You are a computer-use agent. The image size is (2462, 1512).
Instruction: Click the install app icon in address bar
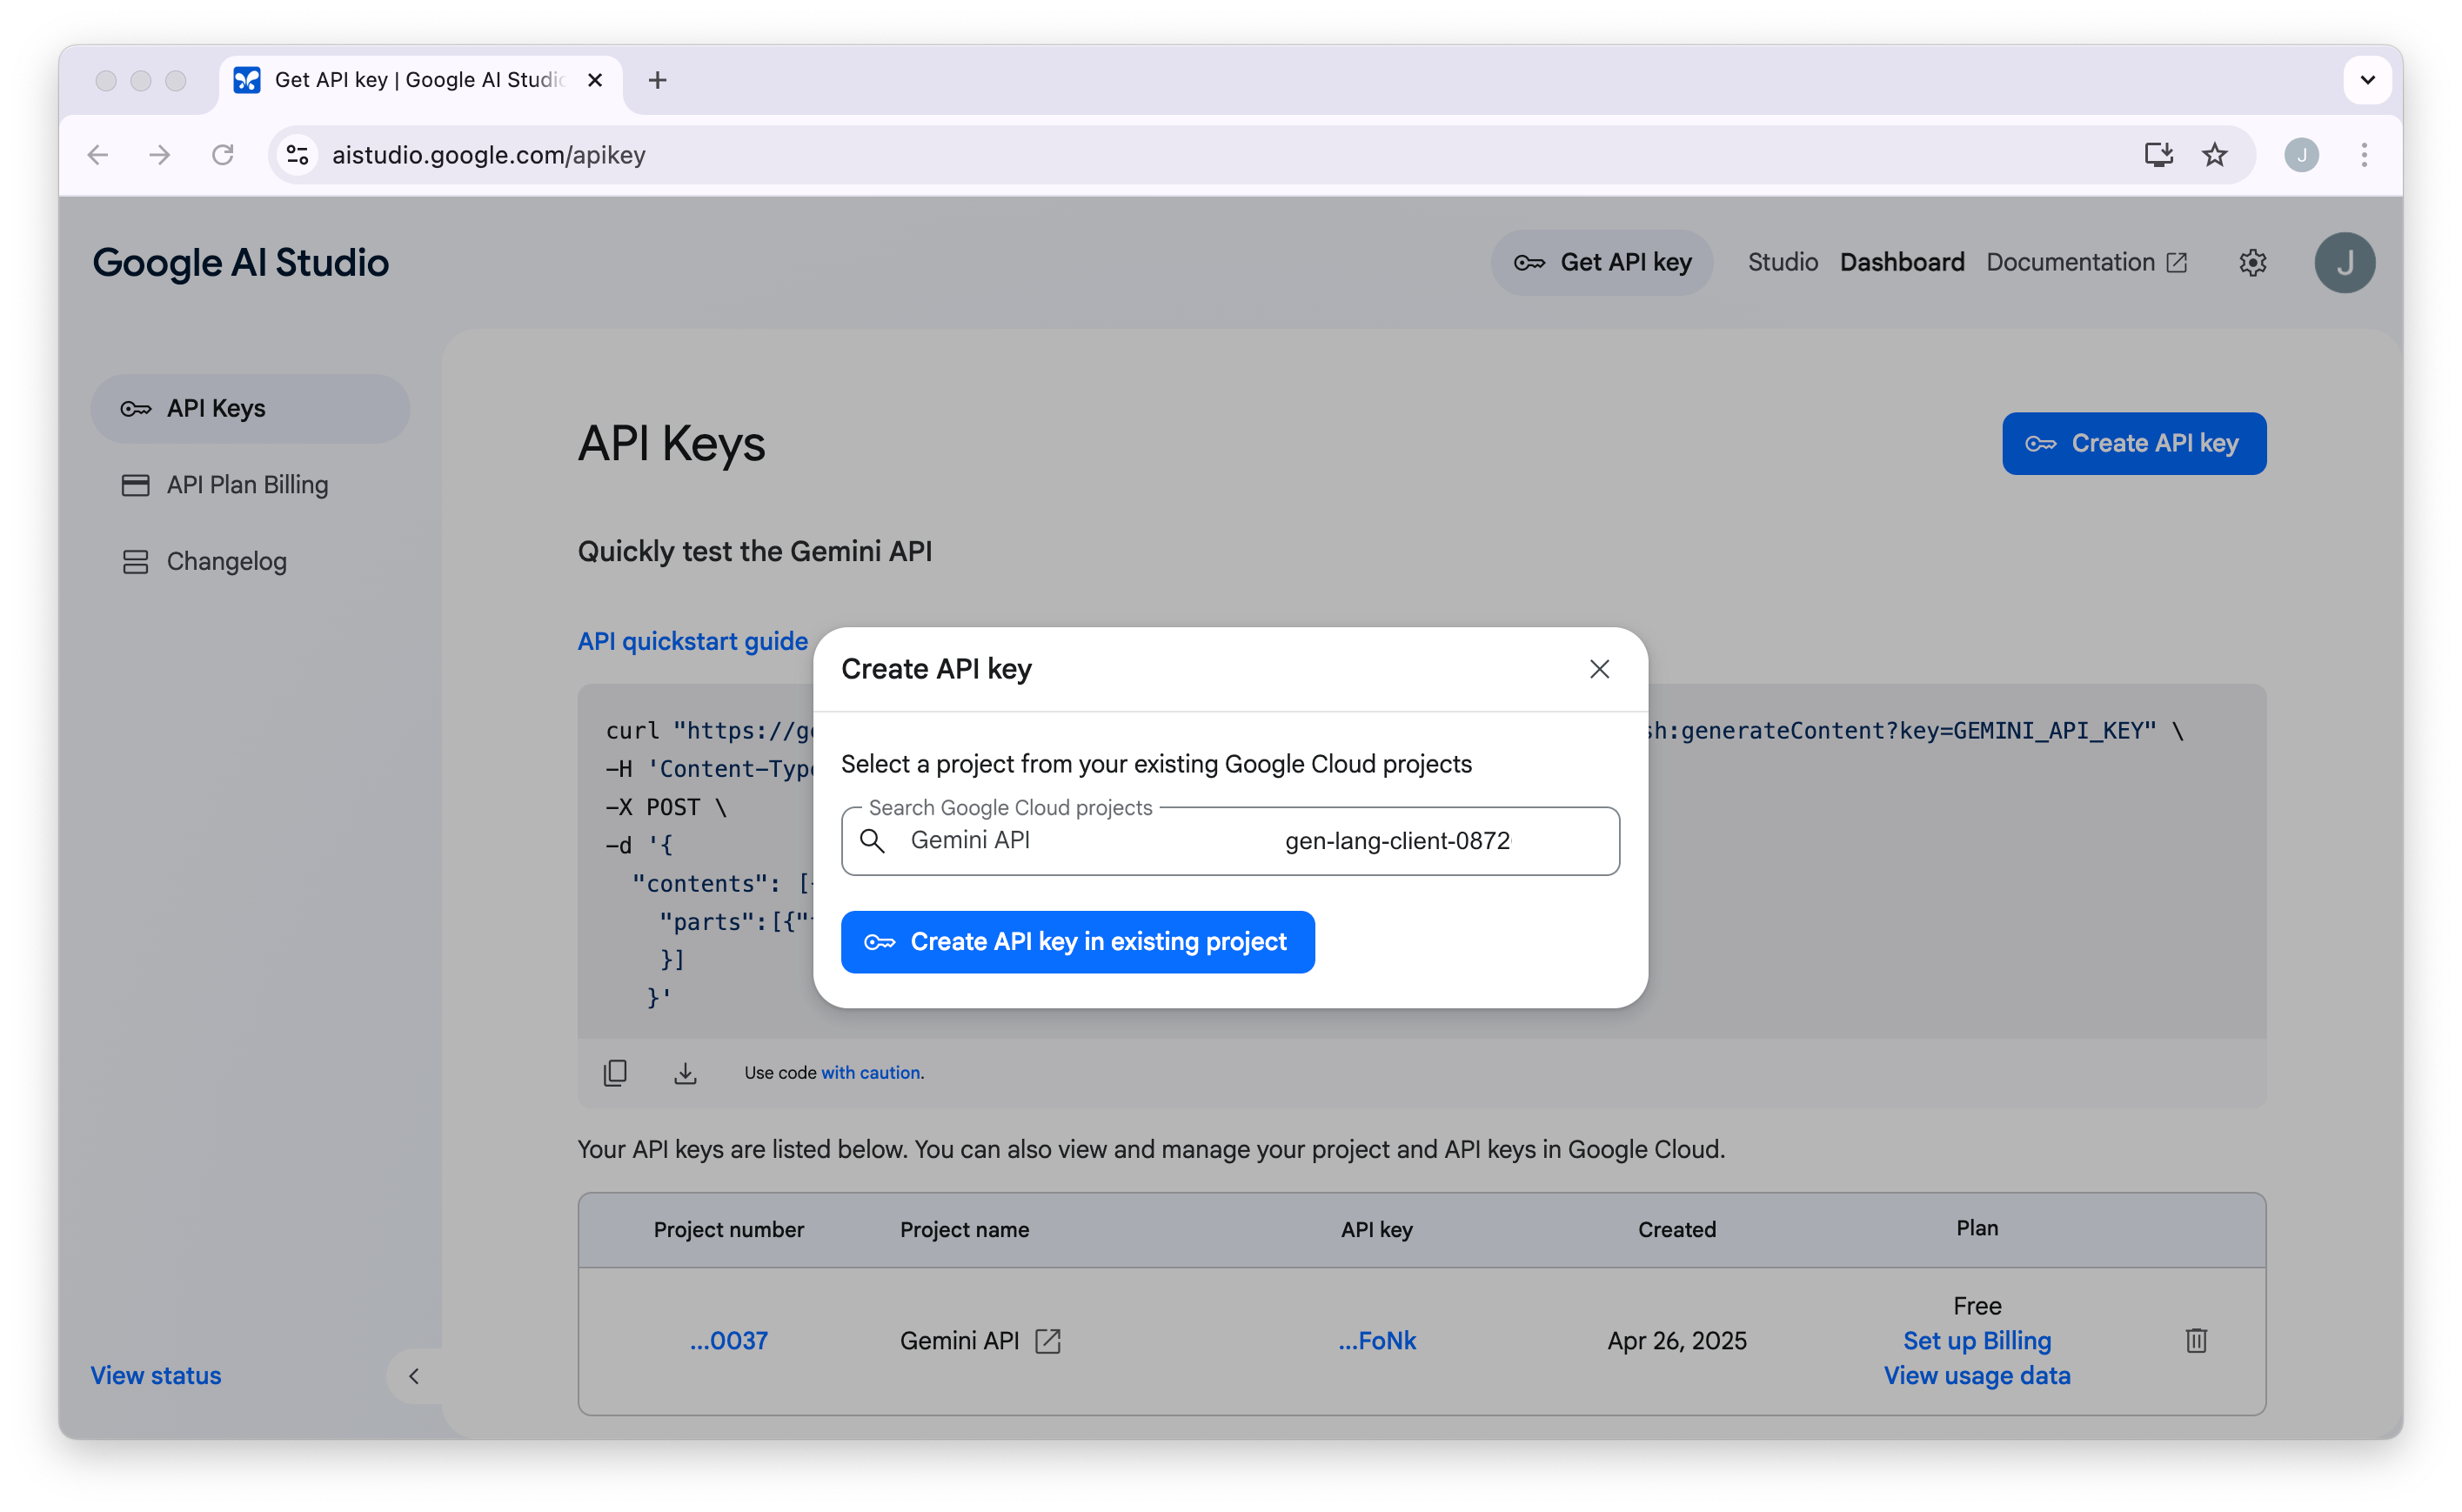(2158, 154)
